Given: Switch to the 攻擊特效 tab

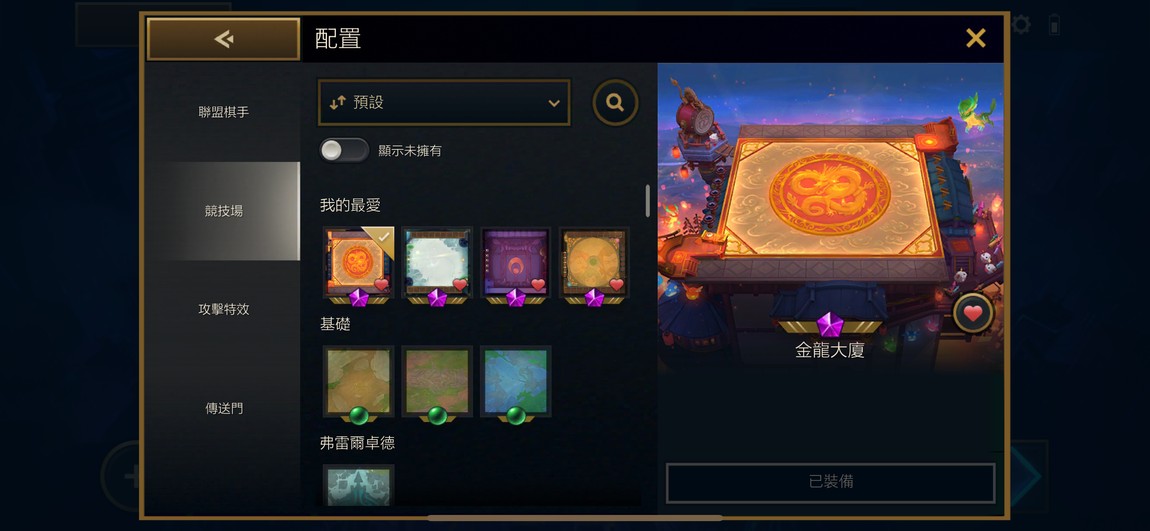Looking at the screenshot, I should pyautogui.click(x=224, y=310).
